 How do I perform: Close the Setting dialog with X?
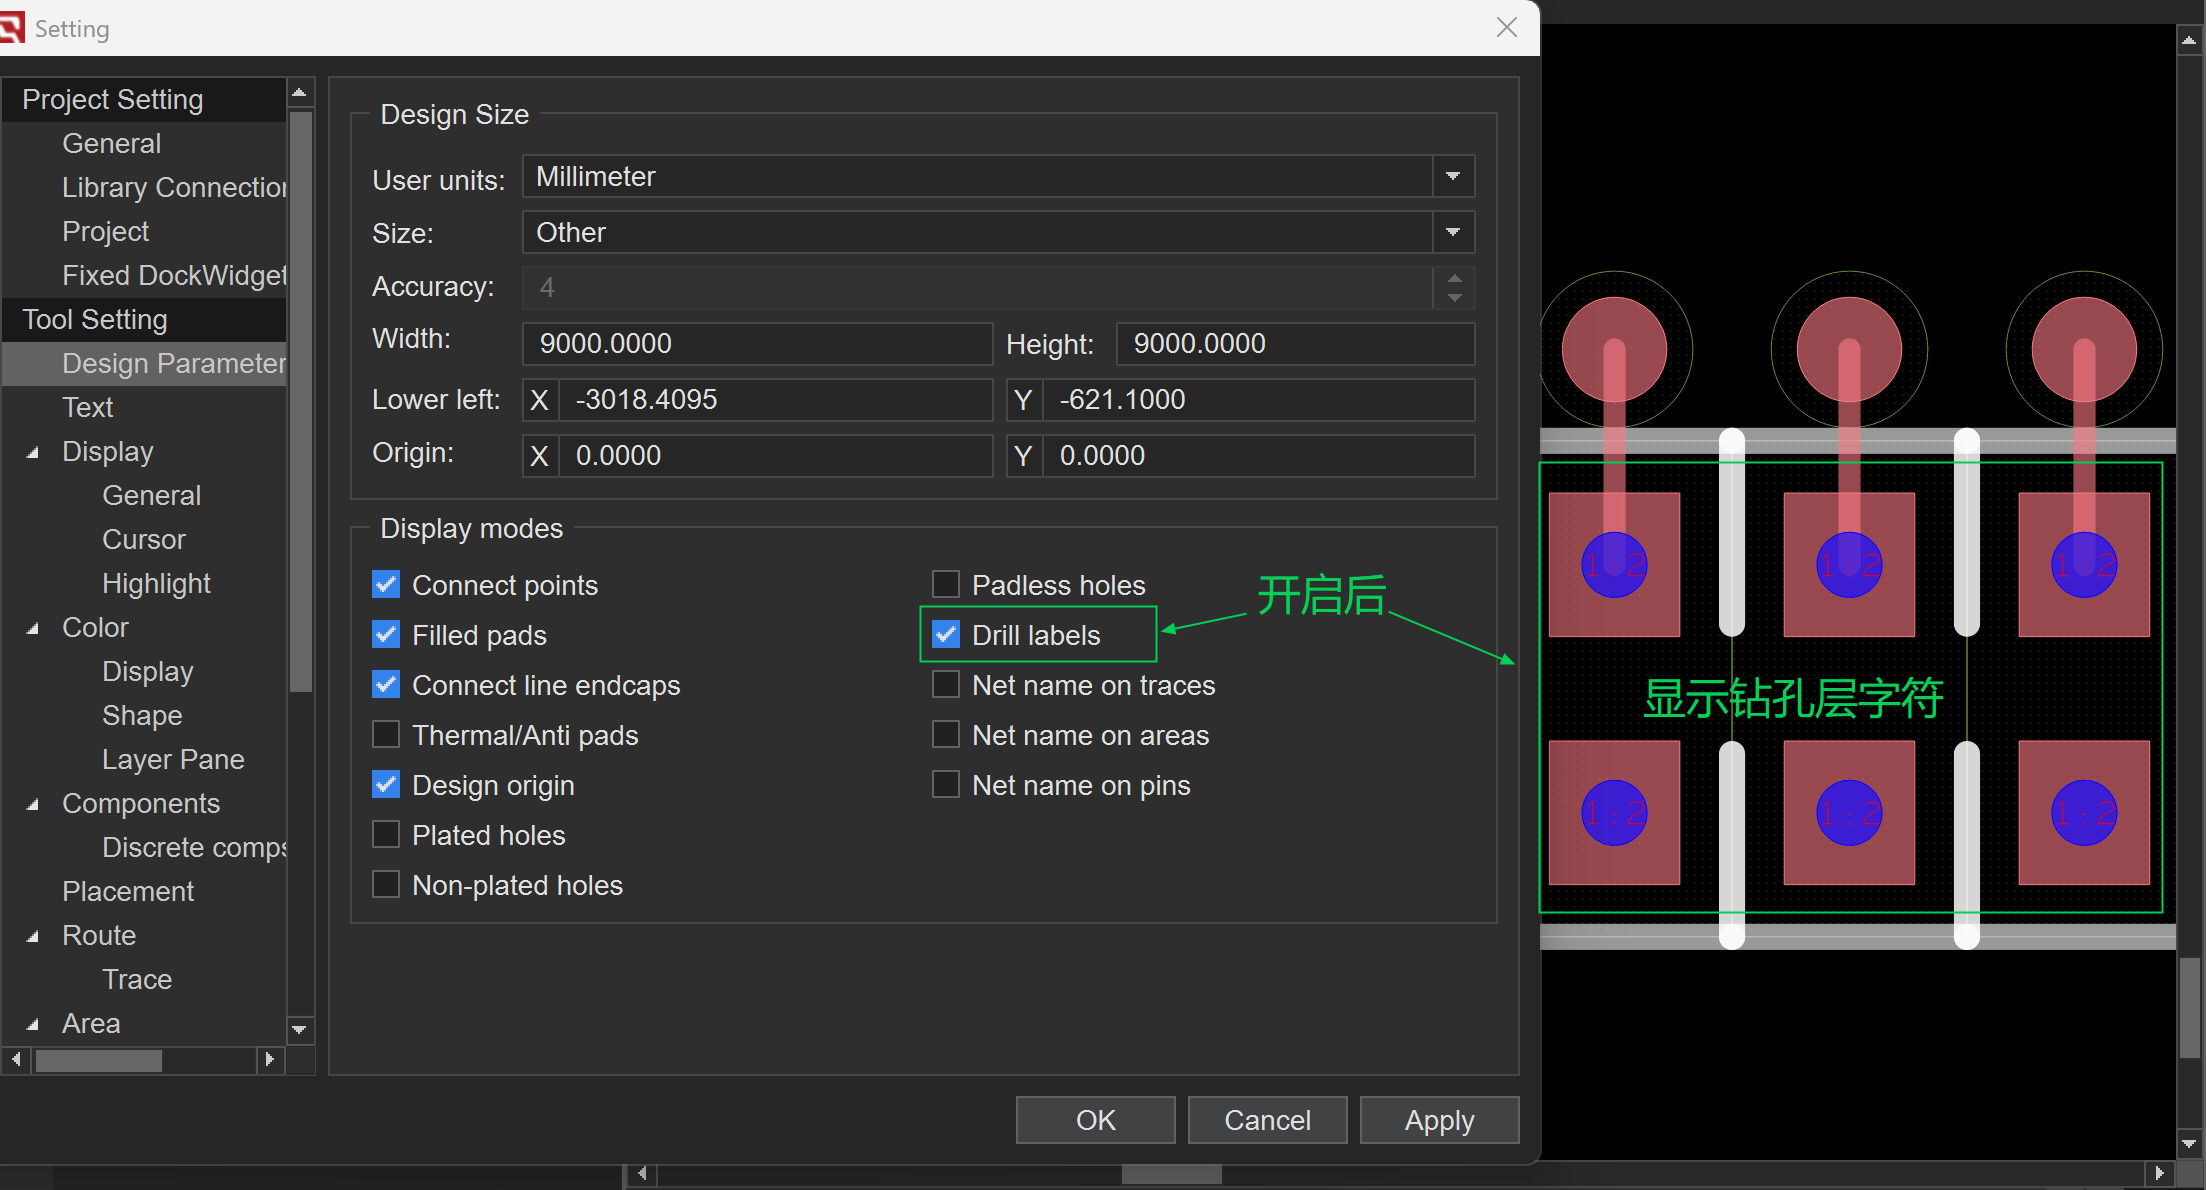pos(1507,27)
